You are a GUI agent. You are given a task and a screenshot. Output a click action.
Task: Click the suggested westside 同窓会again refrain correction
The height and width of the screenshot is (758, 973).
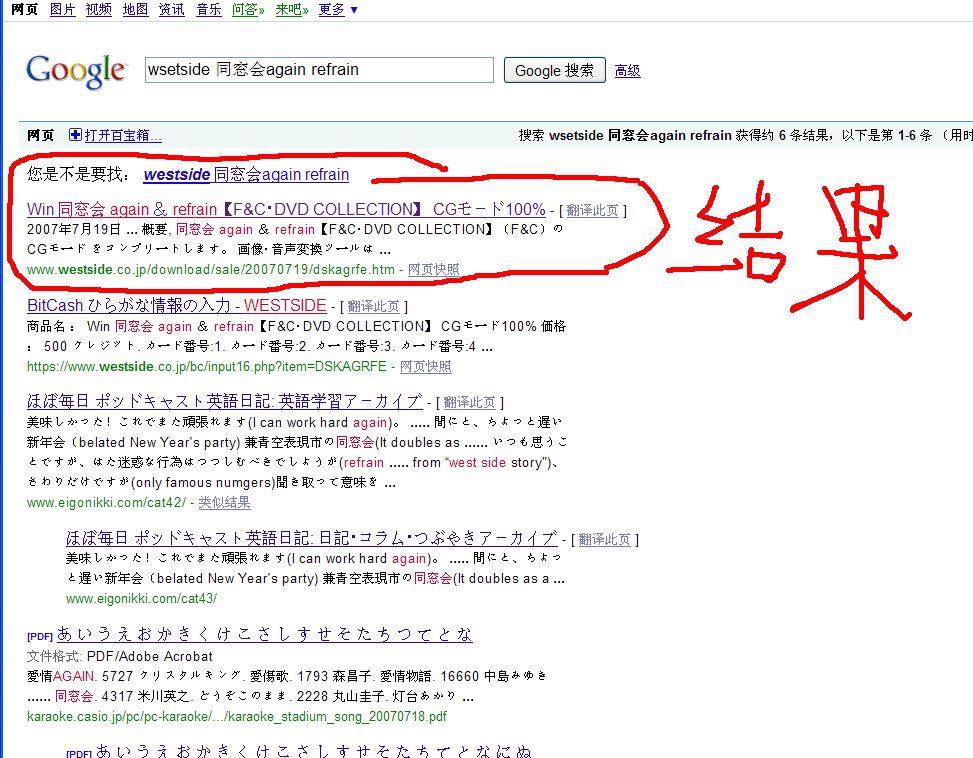click(x=246, y=174)
